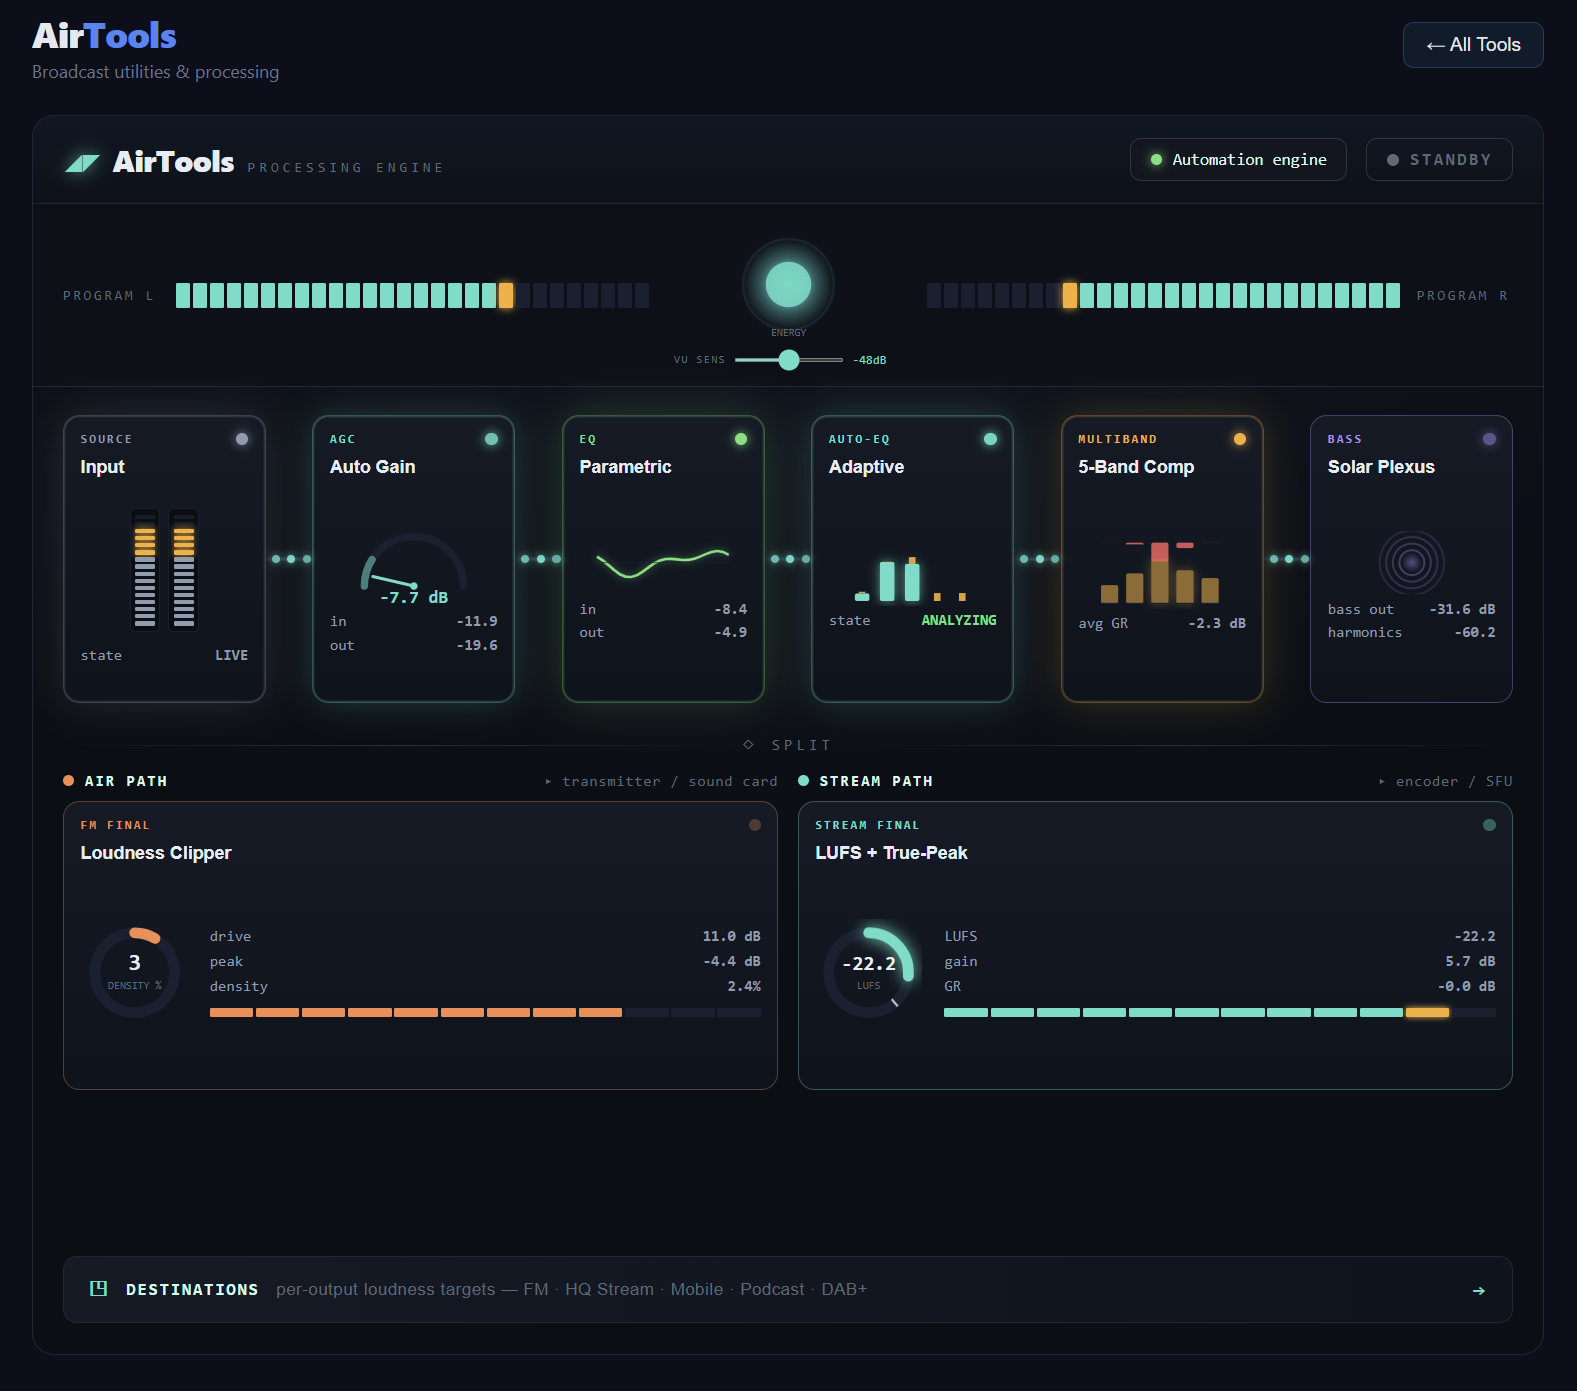
Task: Select the Auto Gain module title
Action: click(x=372, y=467)
